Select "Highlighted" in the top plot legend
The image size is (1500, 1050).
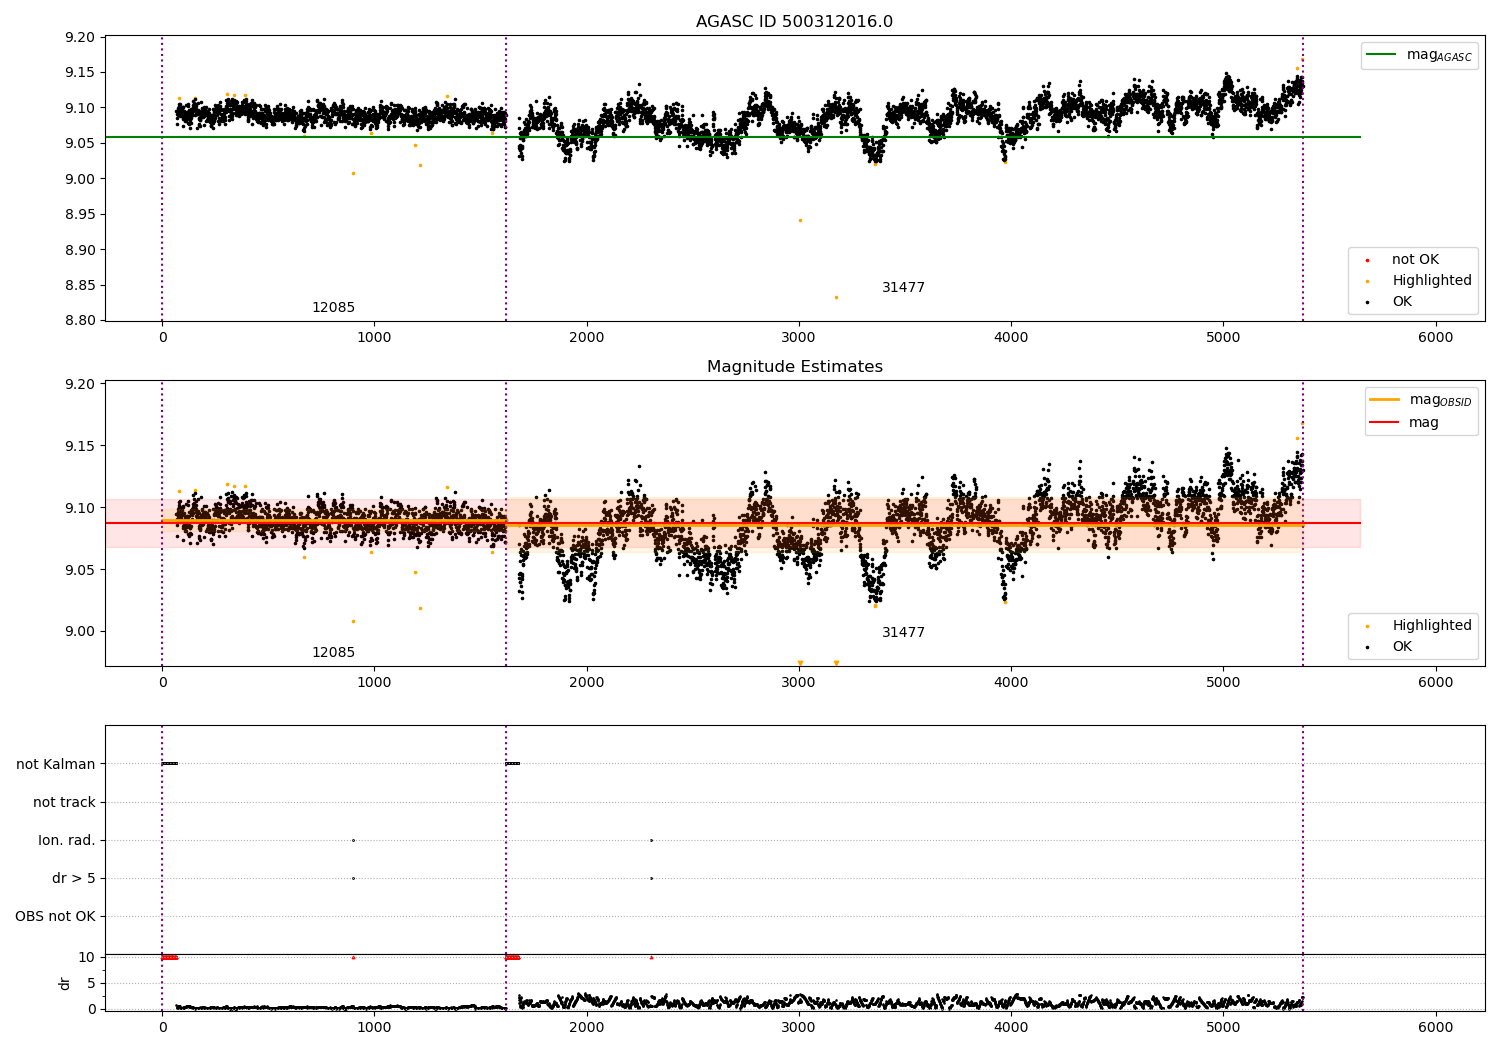click(x=1421, y=281)
